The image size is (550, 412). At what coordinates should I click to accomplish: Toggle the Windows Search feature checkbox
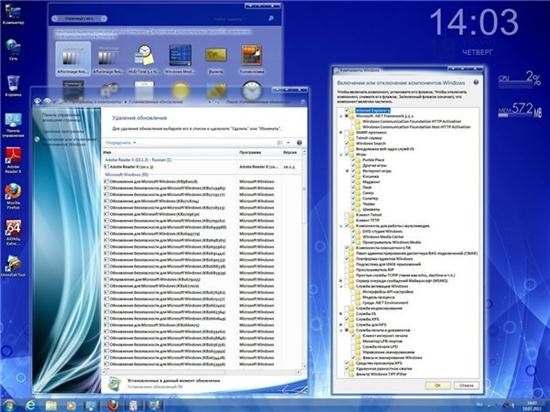click(347, 143)
